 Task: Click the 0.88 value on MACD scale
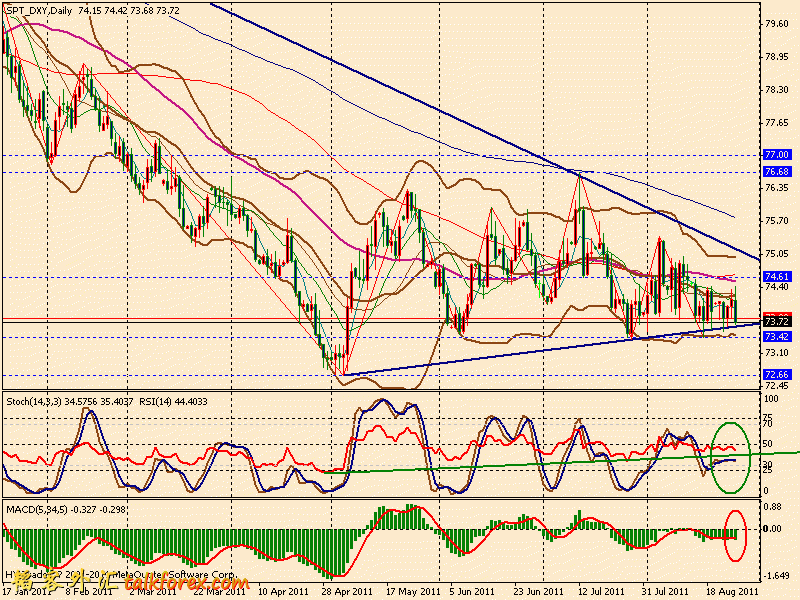click(x=775, y=505)
